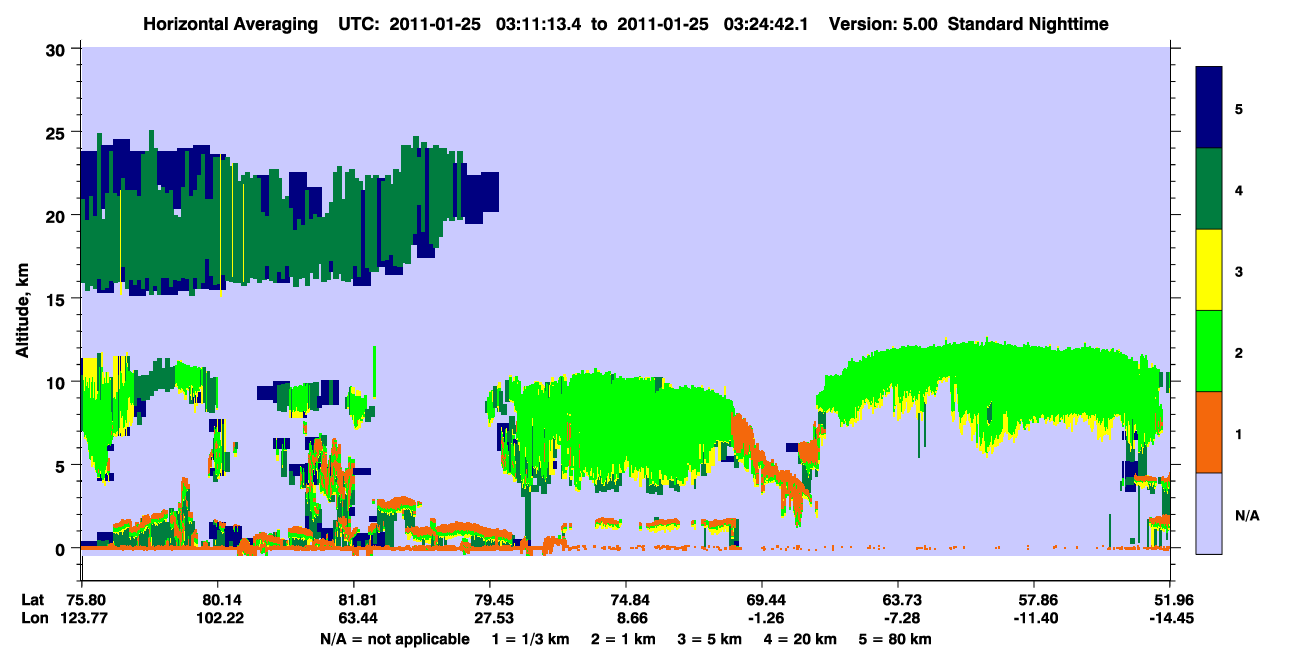Click the altitude tick label '10'
This screenshot has width=1300, height=667.
[58, 382]
